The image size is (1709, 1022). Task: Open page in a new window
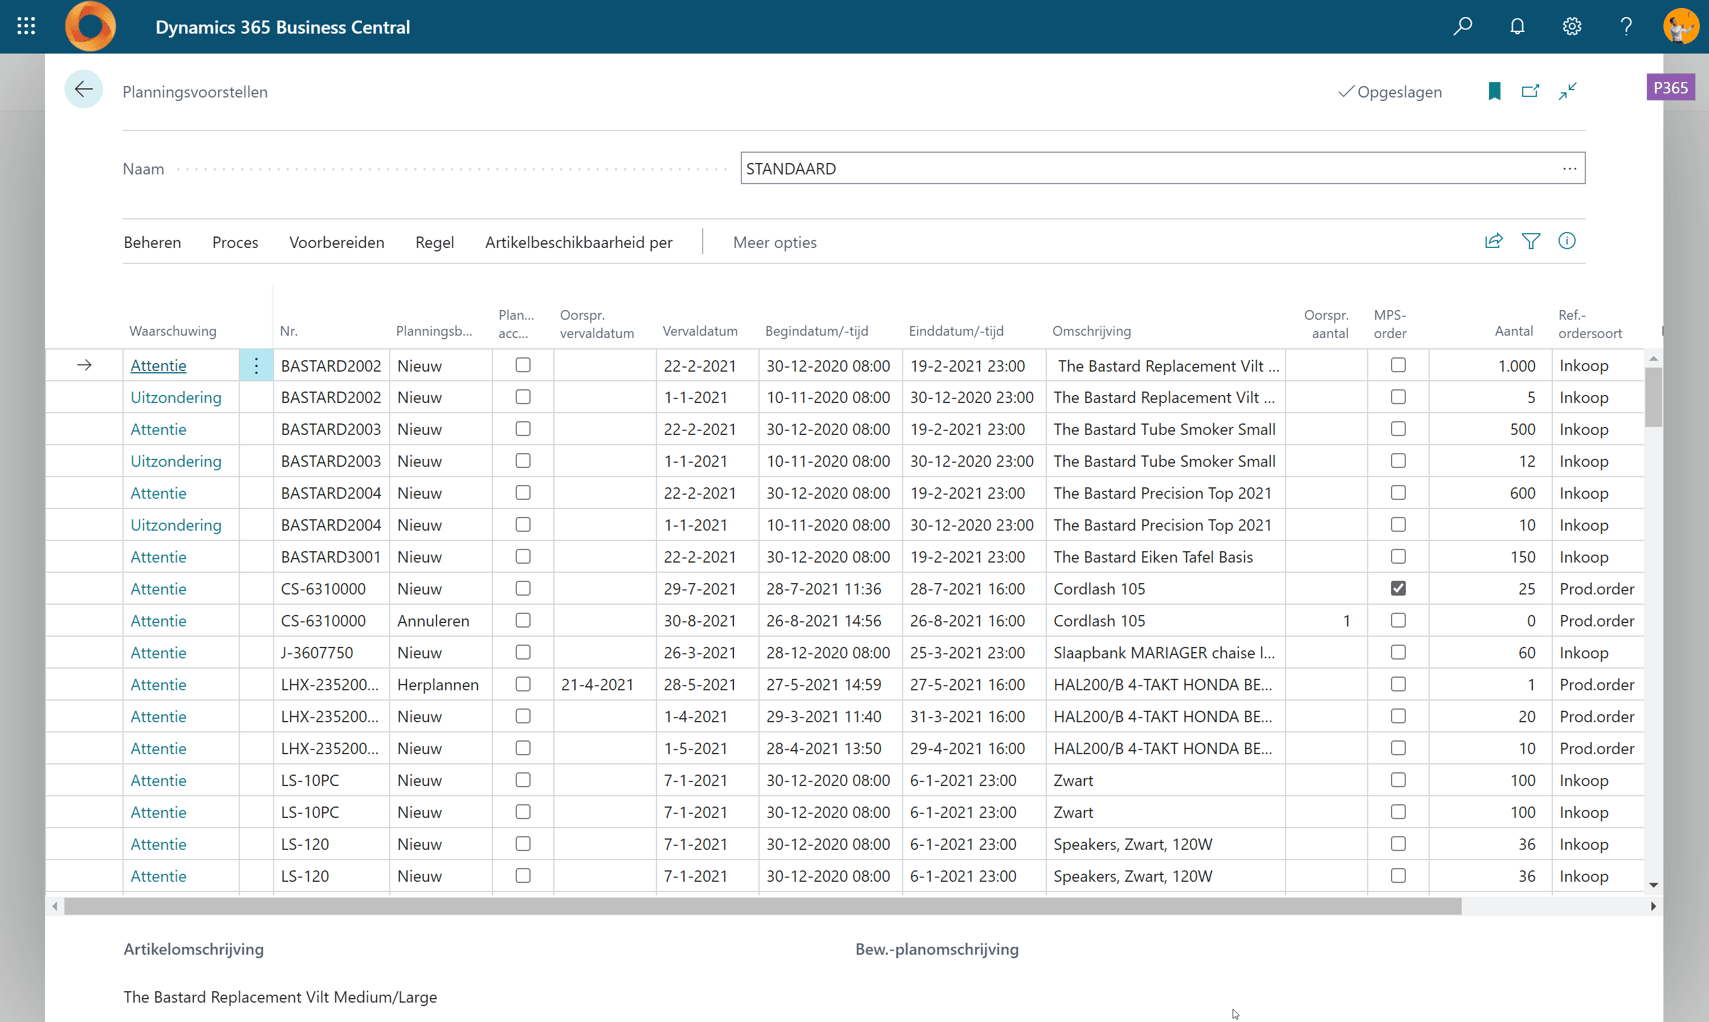[x=1530, y=91]
